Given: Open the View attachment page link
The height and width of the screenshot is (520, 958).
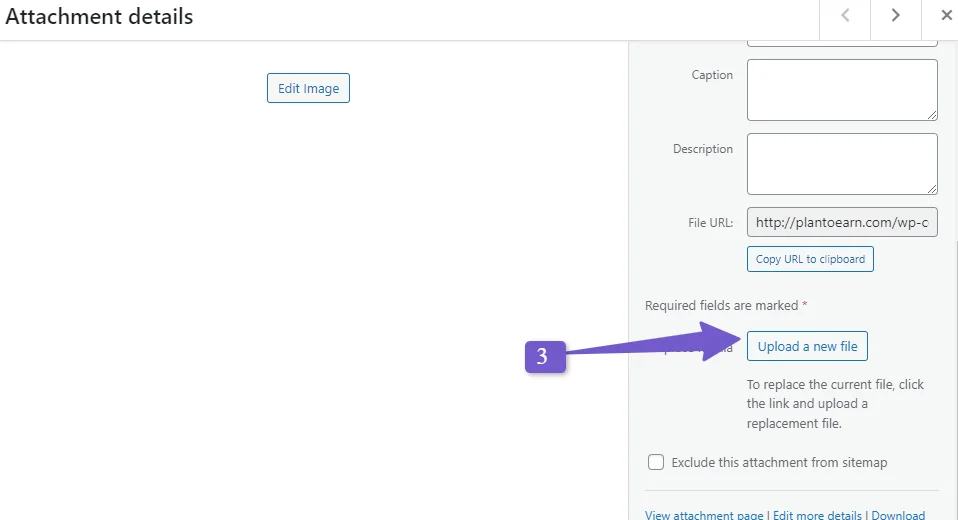Looking at the screenshot, I should 704,515.
